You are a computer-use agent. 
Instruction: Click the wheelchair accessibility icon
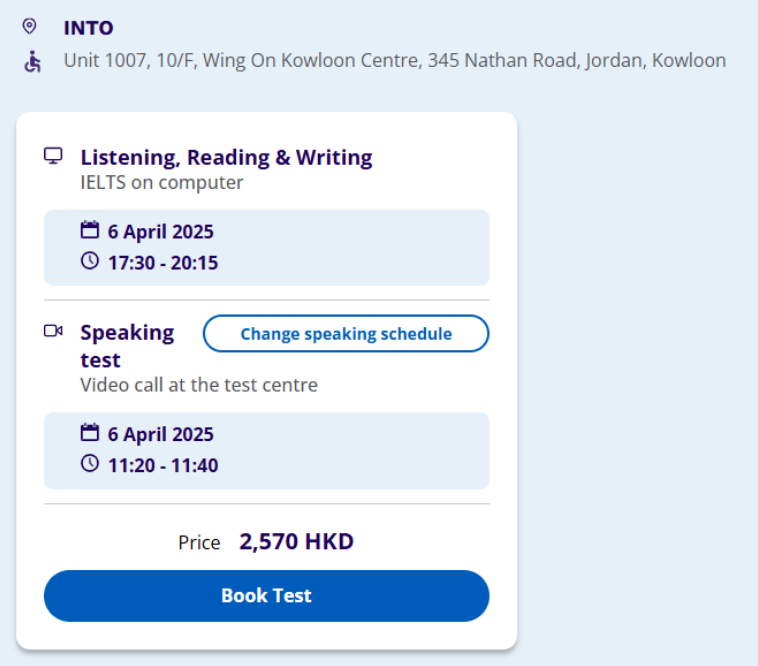coord(32,62)
